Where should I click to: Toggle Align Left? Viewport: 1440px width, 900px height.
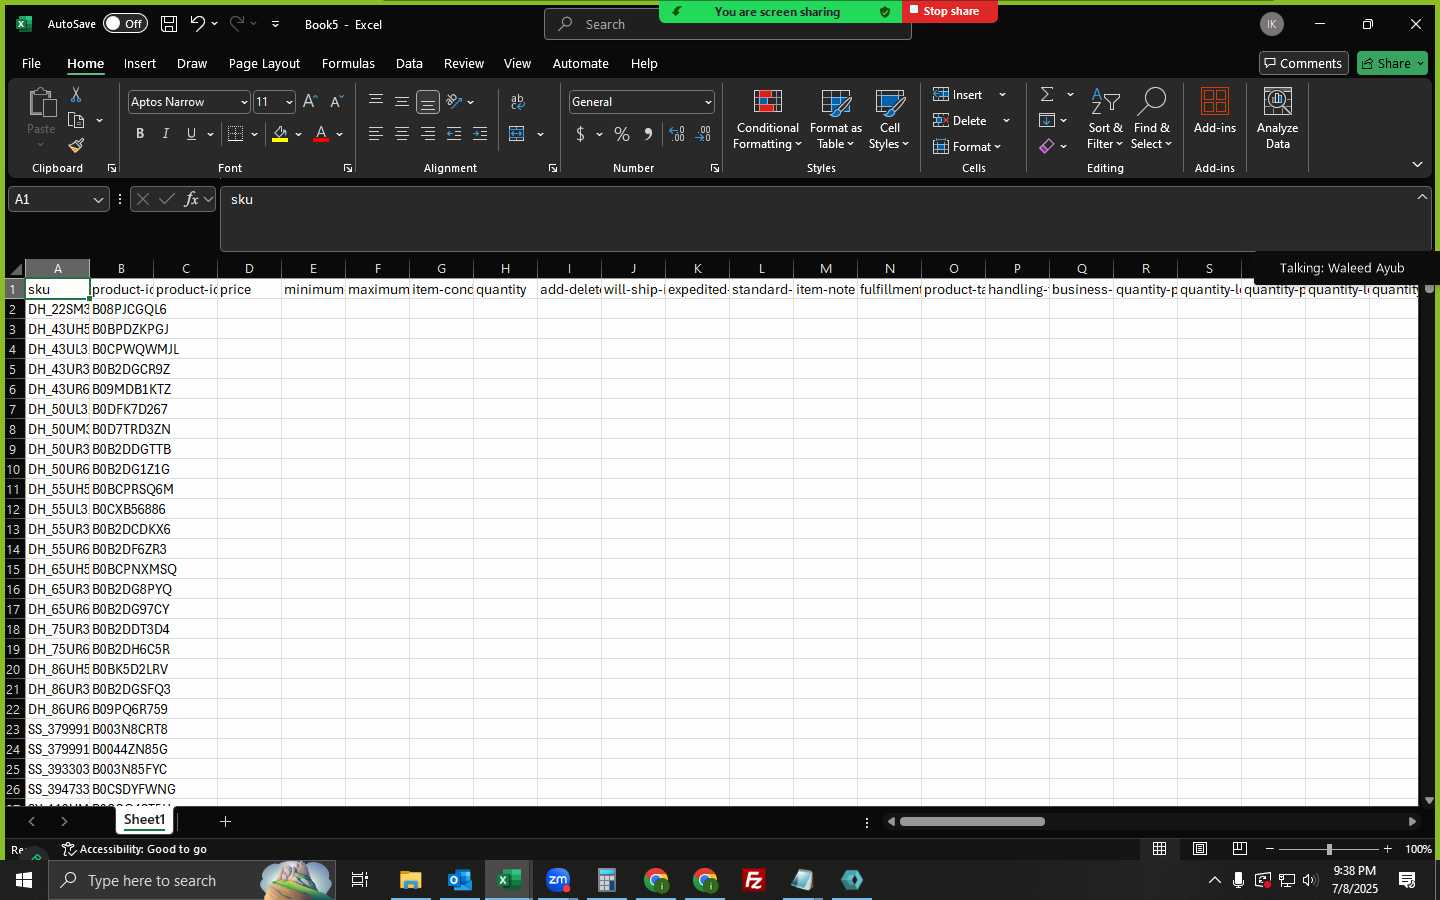376,134
